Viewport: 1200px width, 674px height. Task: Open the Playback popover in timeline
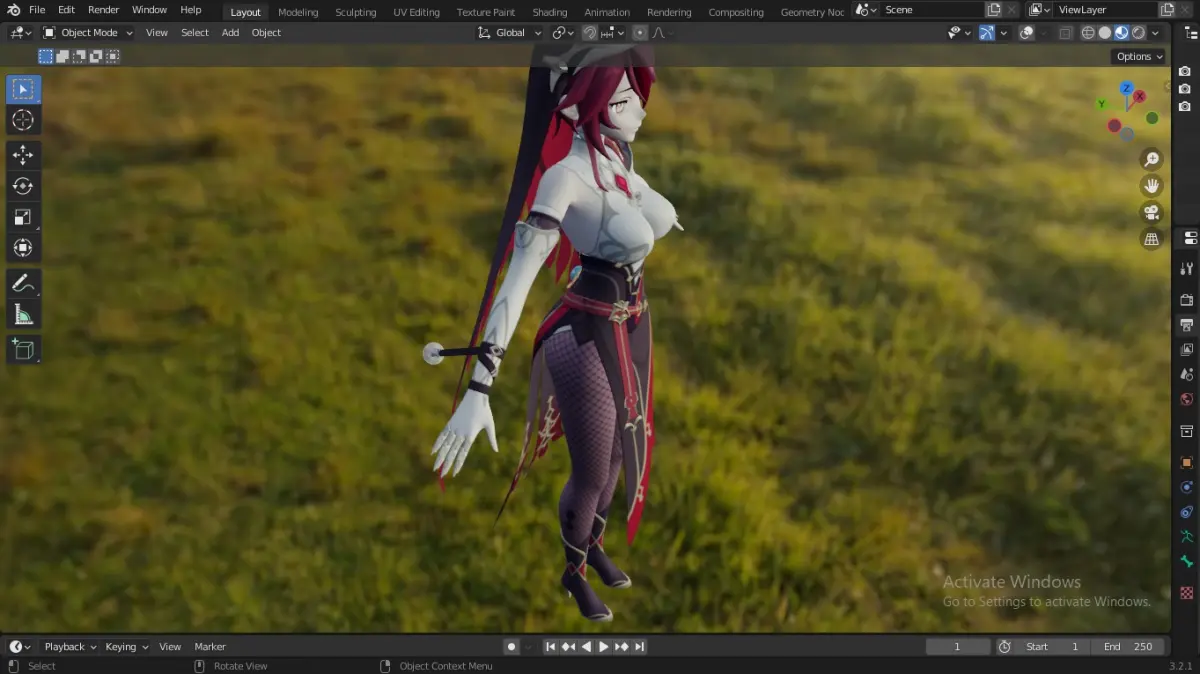pos(70,647)
